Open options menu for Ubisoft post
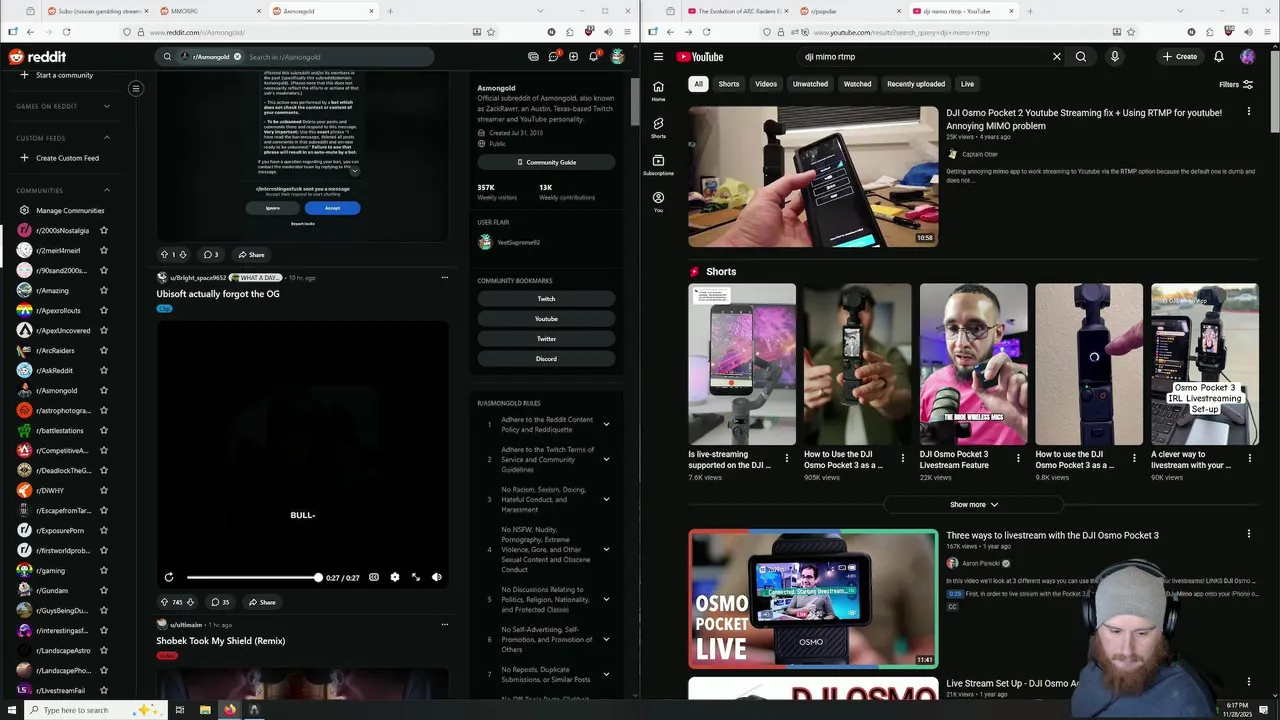Viewport: 1280px width, 720px height. tap(445, 277)
